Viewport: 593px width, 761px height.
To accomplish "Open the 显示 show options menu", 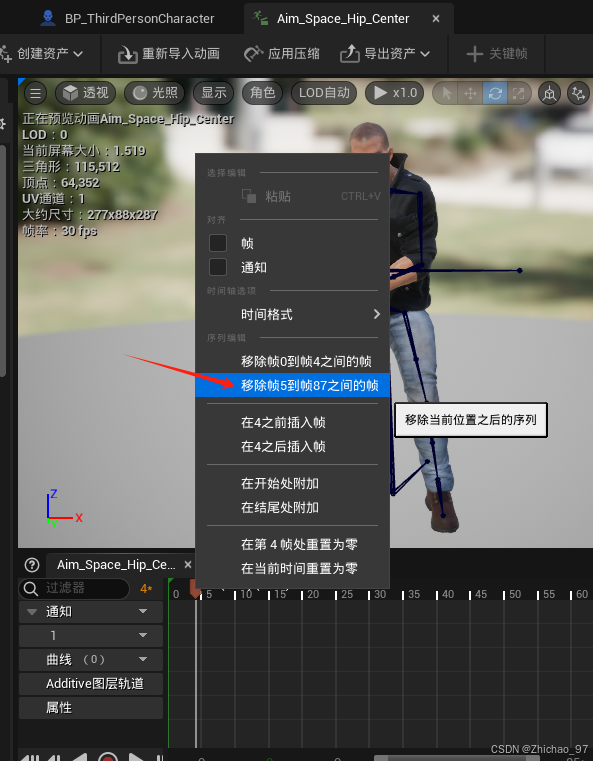I will pos(214,93).
